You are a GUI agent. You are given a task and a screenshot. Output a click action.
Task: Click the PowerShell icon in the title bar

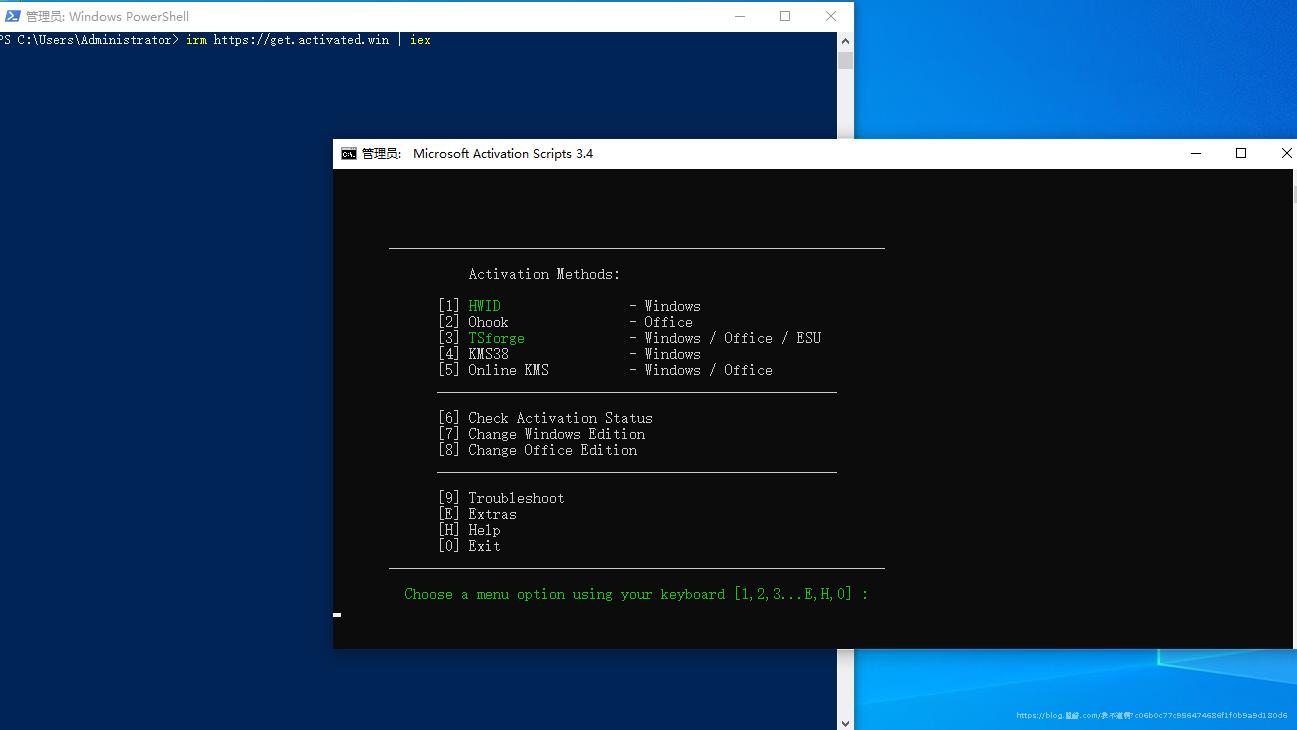[12, 16]
